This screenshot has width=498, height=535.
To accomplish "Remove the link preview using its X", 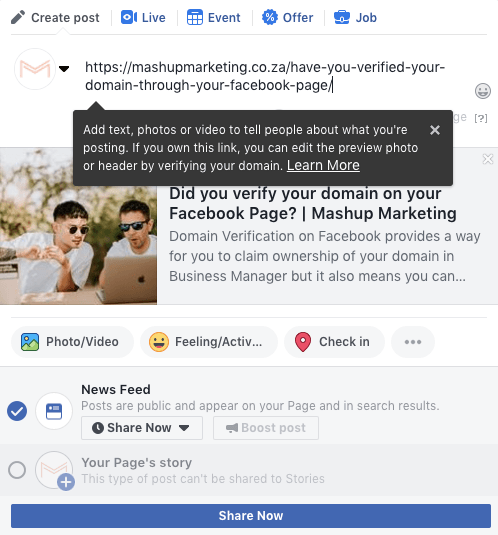I will 488,159.
